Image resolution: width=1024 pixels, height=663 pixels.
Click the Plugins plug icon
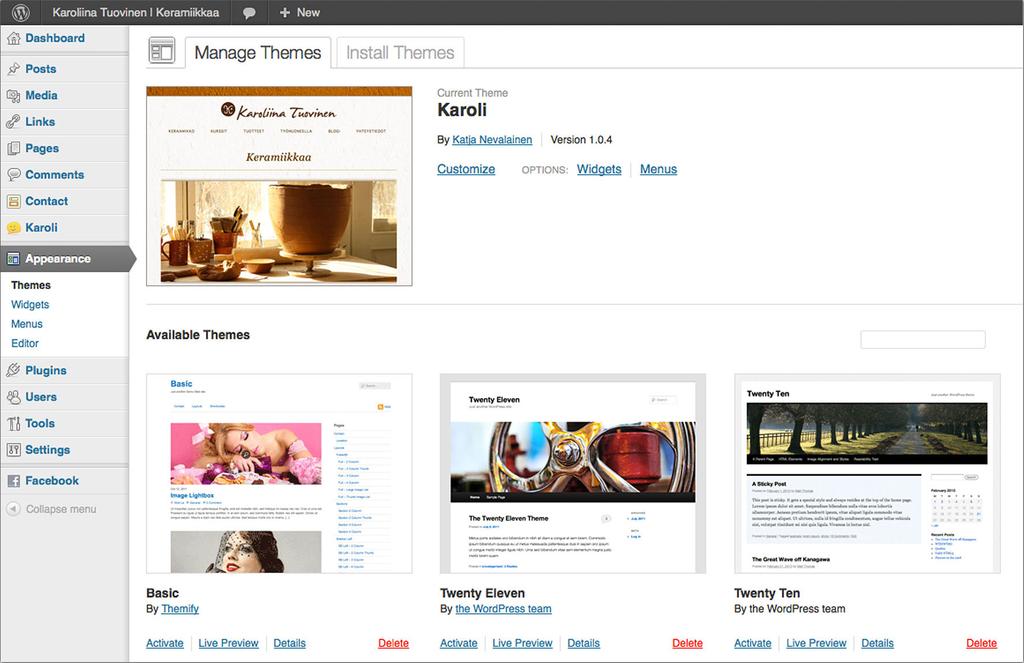tap(14, 370)
